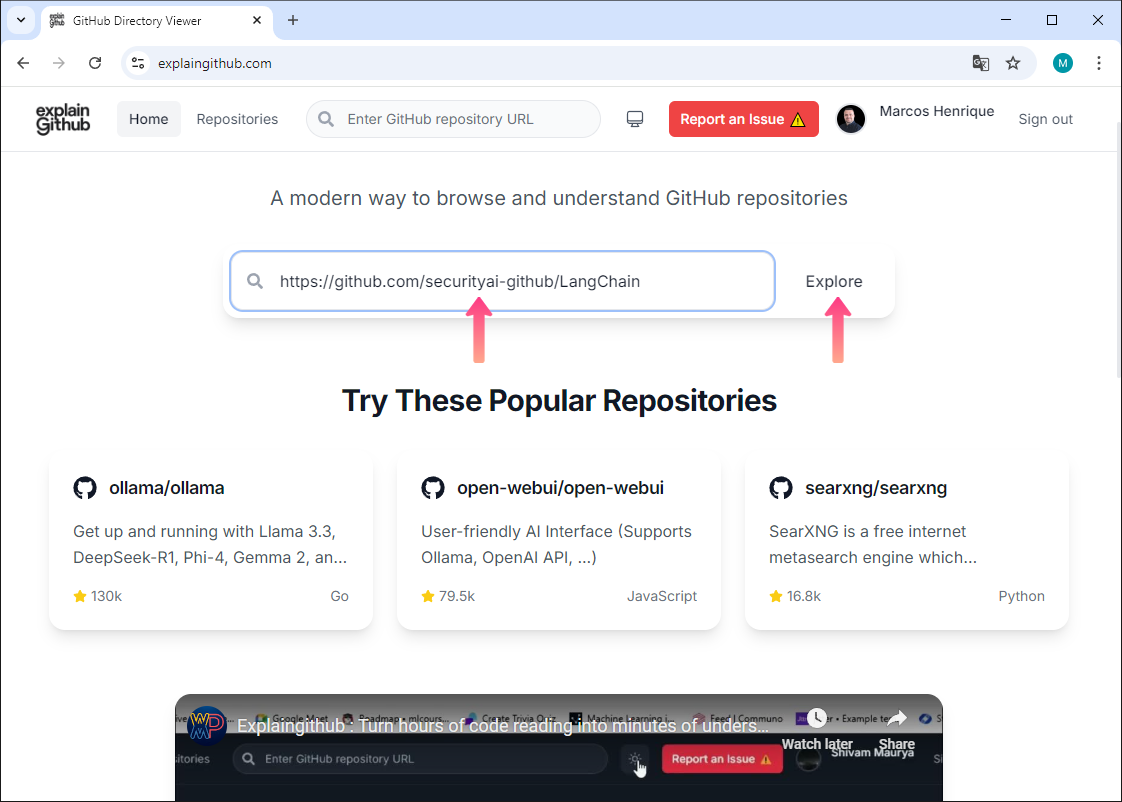
Task: Click the Python language label
Action: [x=1021, y=596]
